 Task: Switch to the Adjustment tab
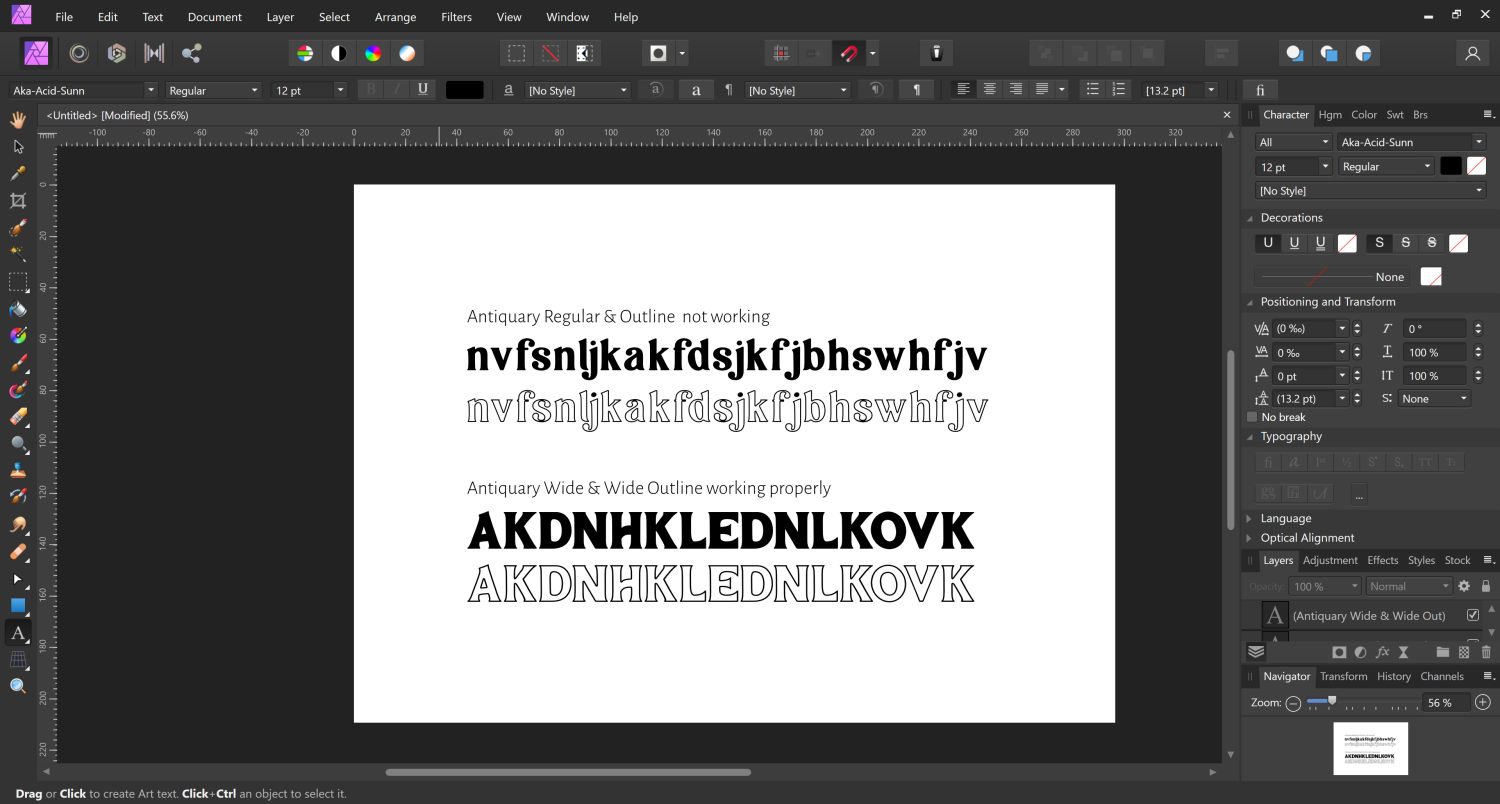[x=1330, y=560]
